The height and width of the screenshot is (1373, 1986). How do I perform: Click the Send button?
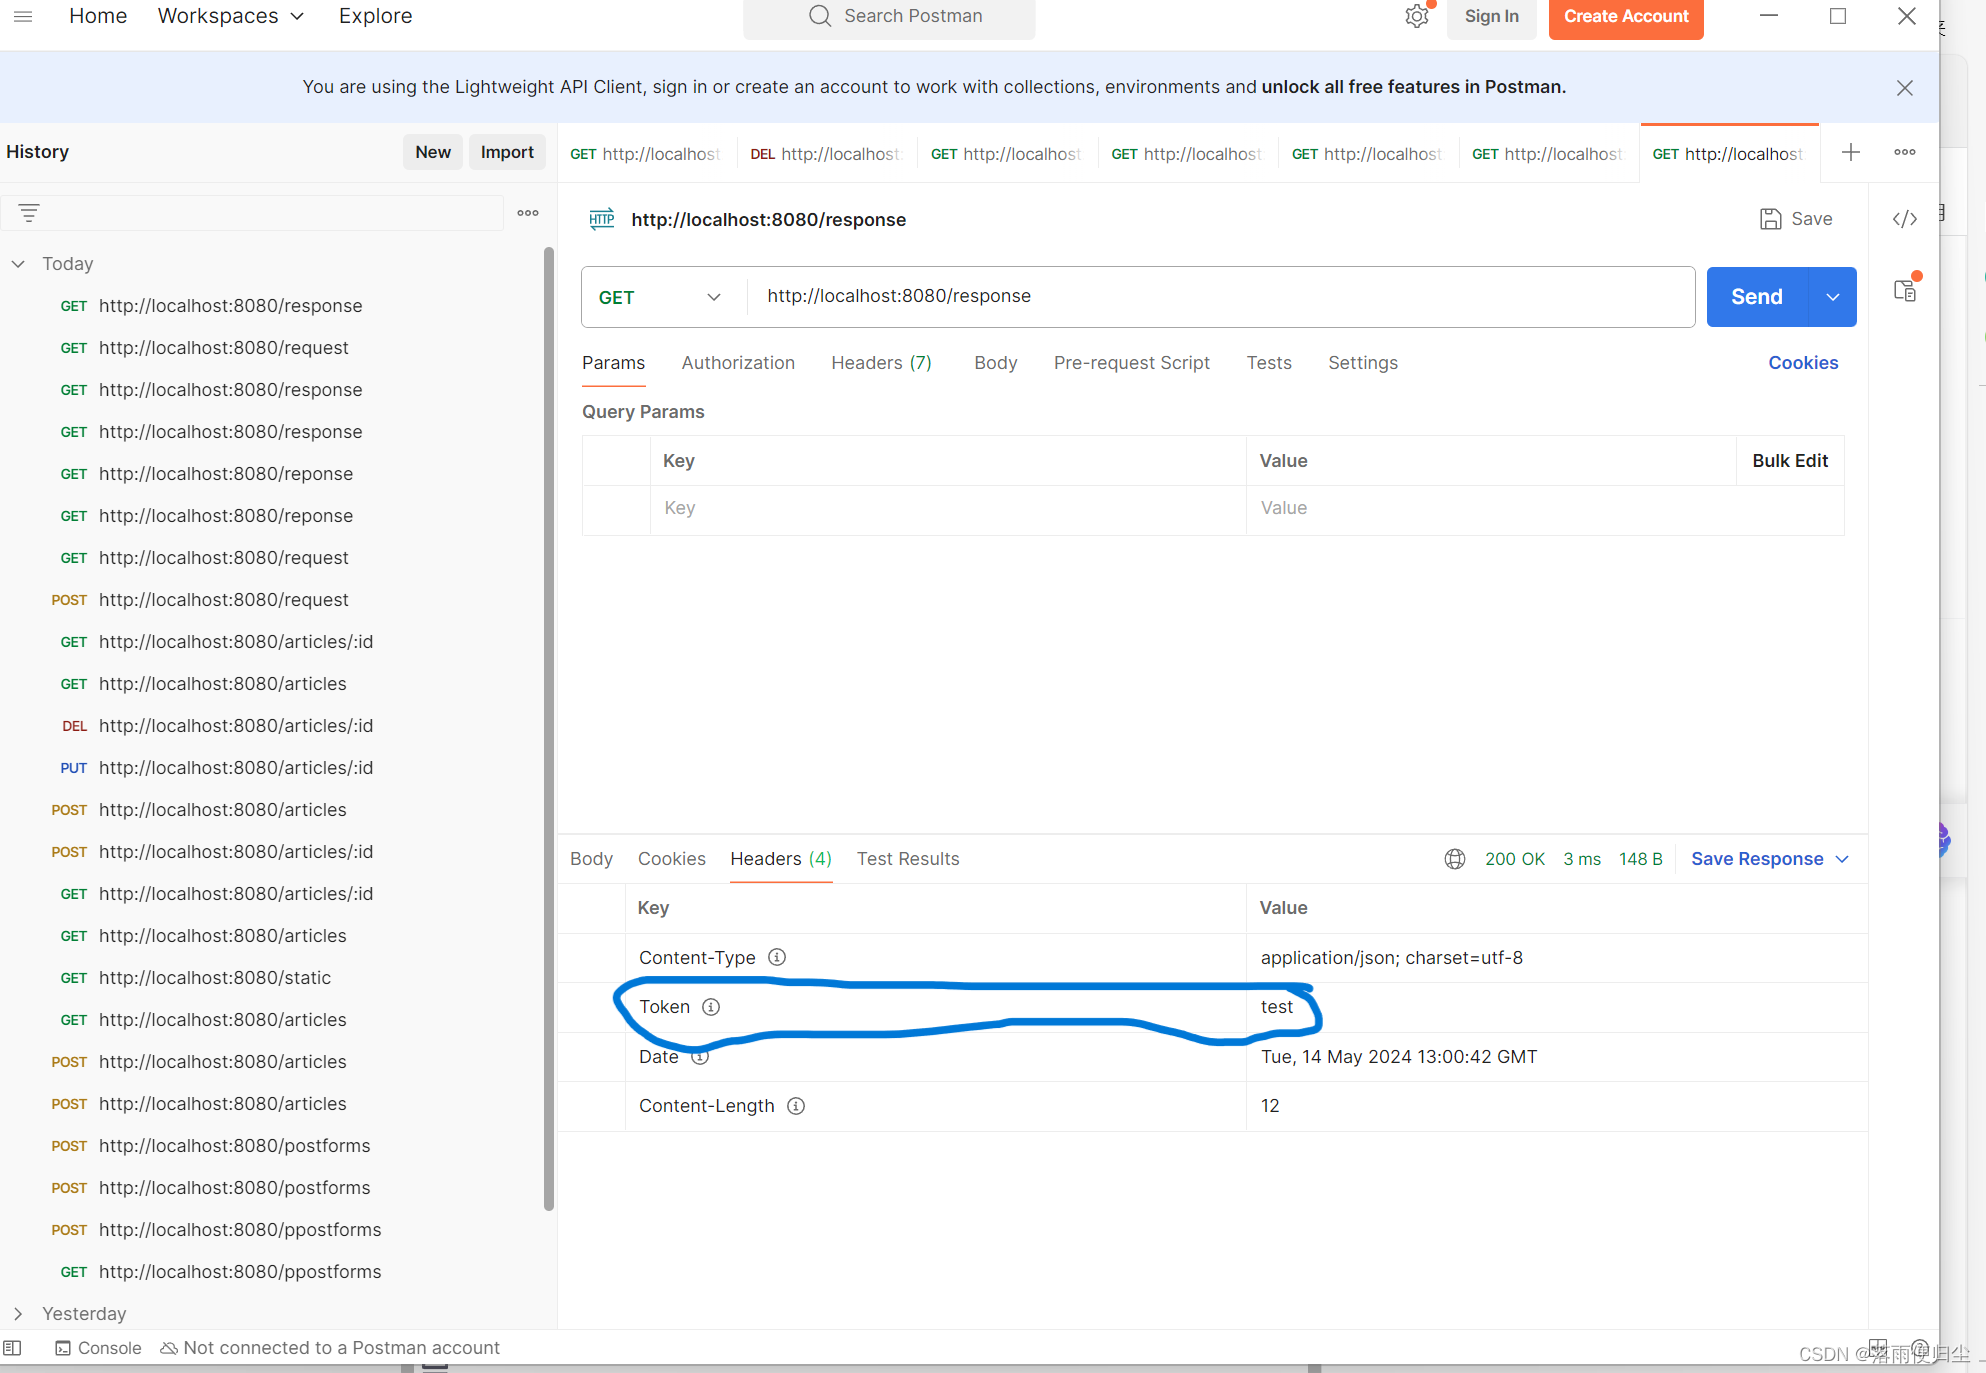click(x=1755, y=296)
